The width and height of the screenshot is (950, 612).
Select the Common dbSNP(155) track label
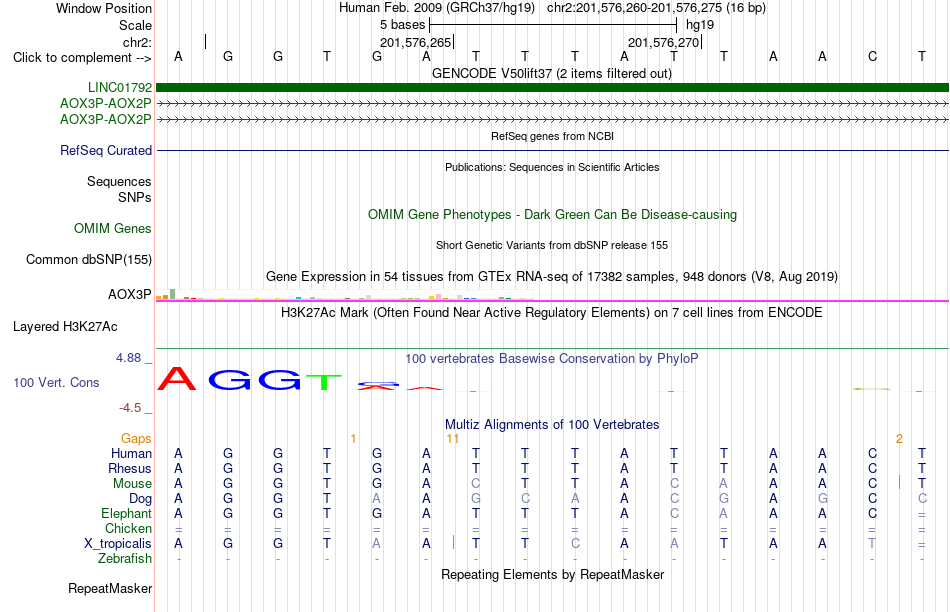(x=89, y=259)
